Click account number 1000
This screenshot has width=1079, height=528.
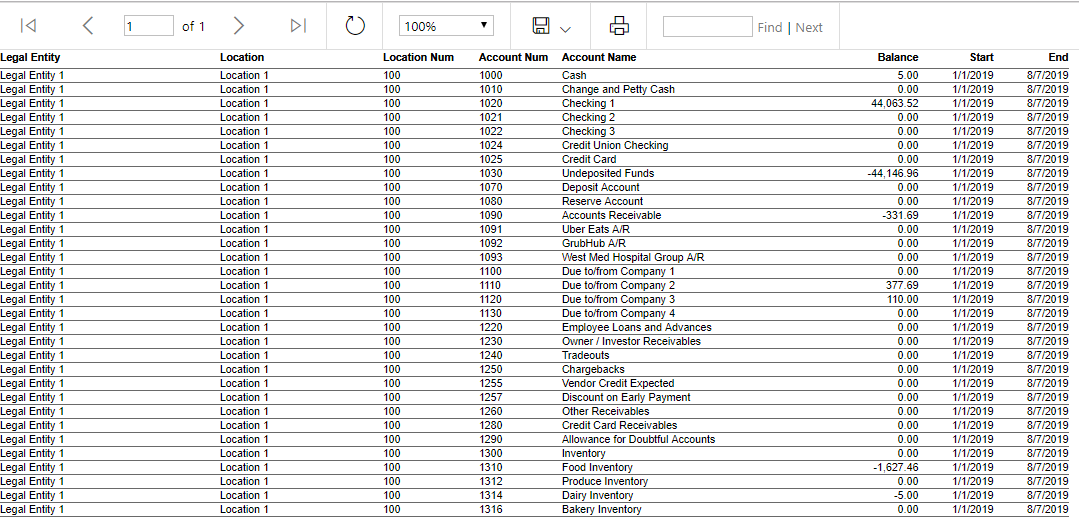coord(491,75)
